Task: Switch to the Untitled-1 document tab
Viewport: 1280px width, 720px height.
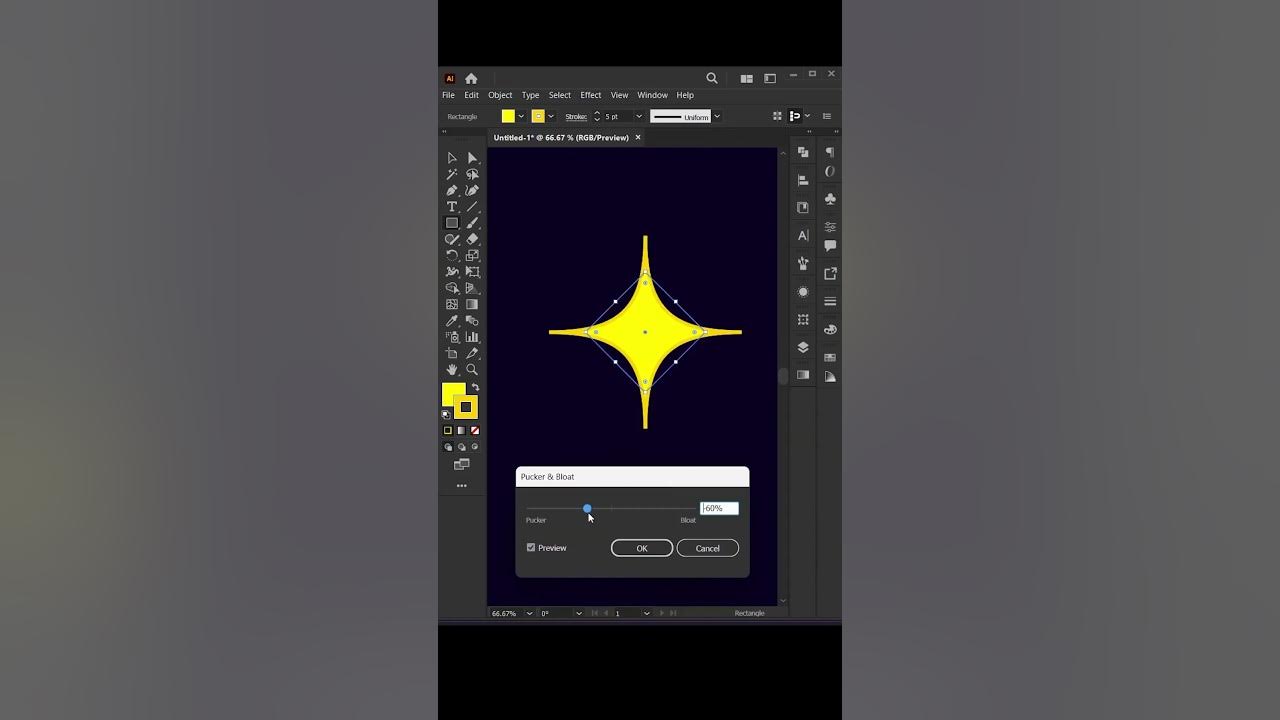Action: 561,137
